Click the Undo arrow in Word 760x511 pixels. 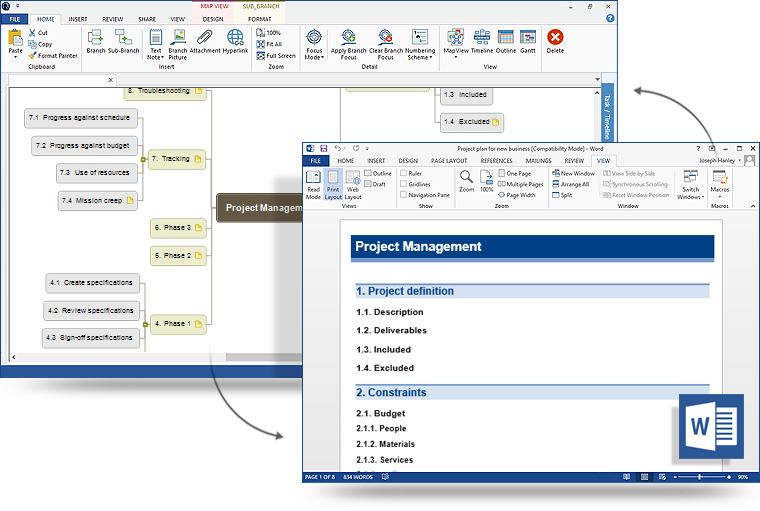[337, 148]
